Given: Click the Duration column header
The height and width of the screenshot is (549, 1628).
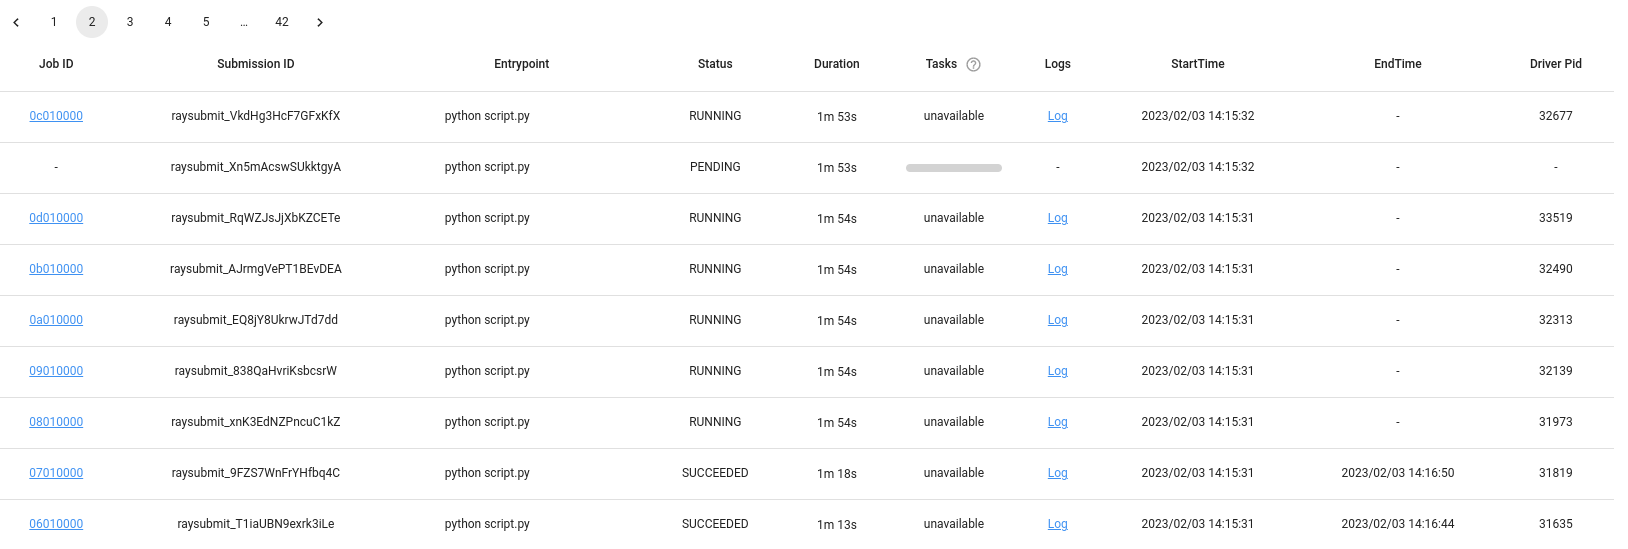Looking at the screenshot, I should (837, 64).
